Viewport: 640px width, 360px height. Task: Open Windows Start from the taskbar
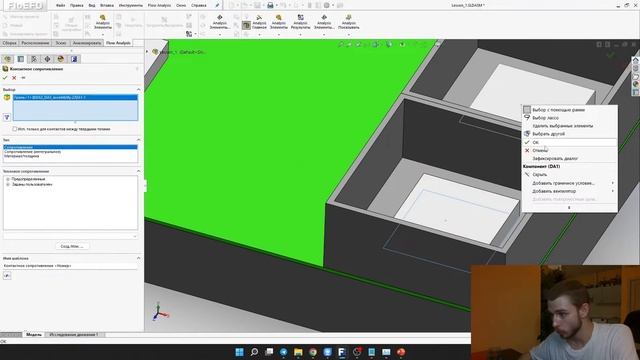(x=240, y=352)
